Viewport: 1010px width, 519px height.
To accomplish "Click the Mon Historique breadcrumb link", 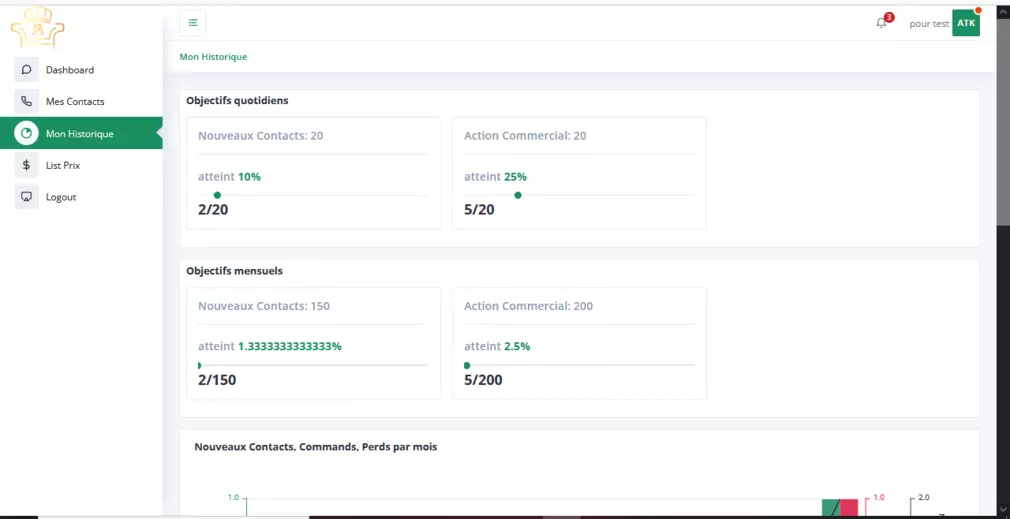I will [x=213, y=57].
